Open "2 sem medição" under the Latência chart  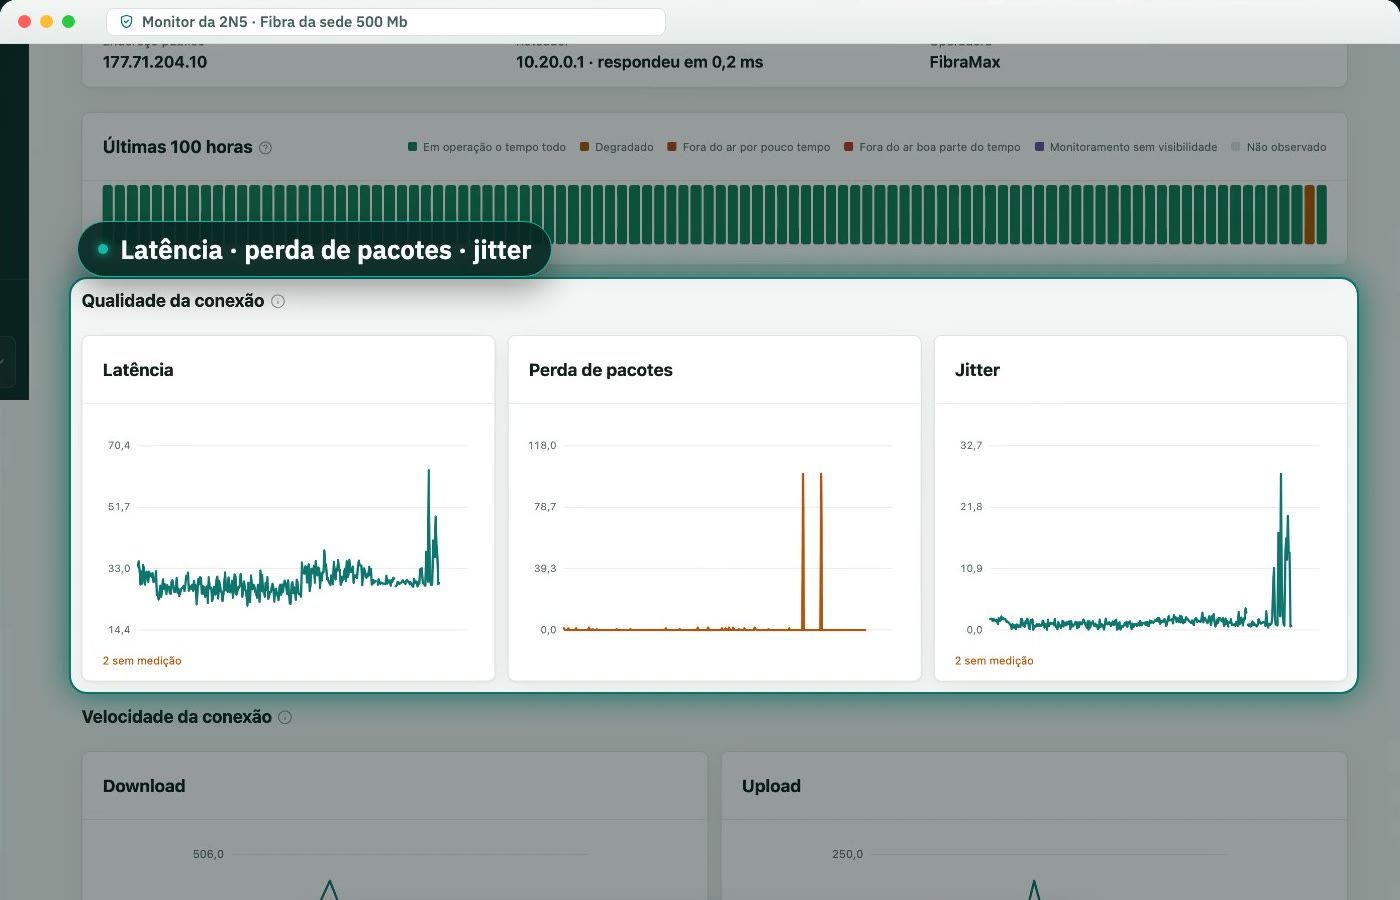(142, 661)
